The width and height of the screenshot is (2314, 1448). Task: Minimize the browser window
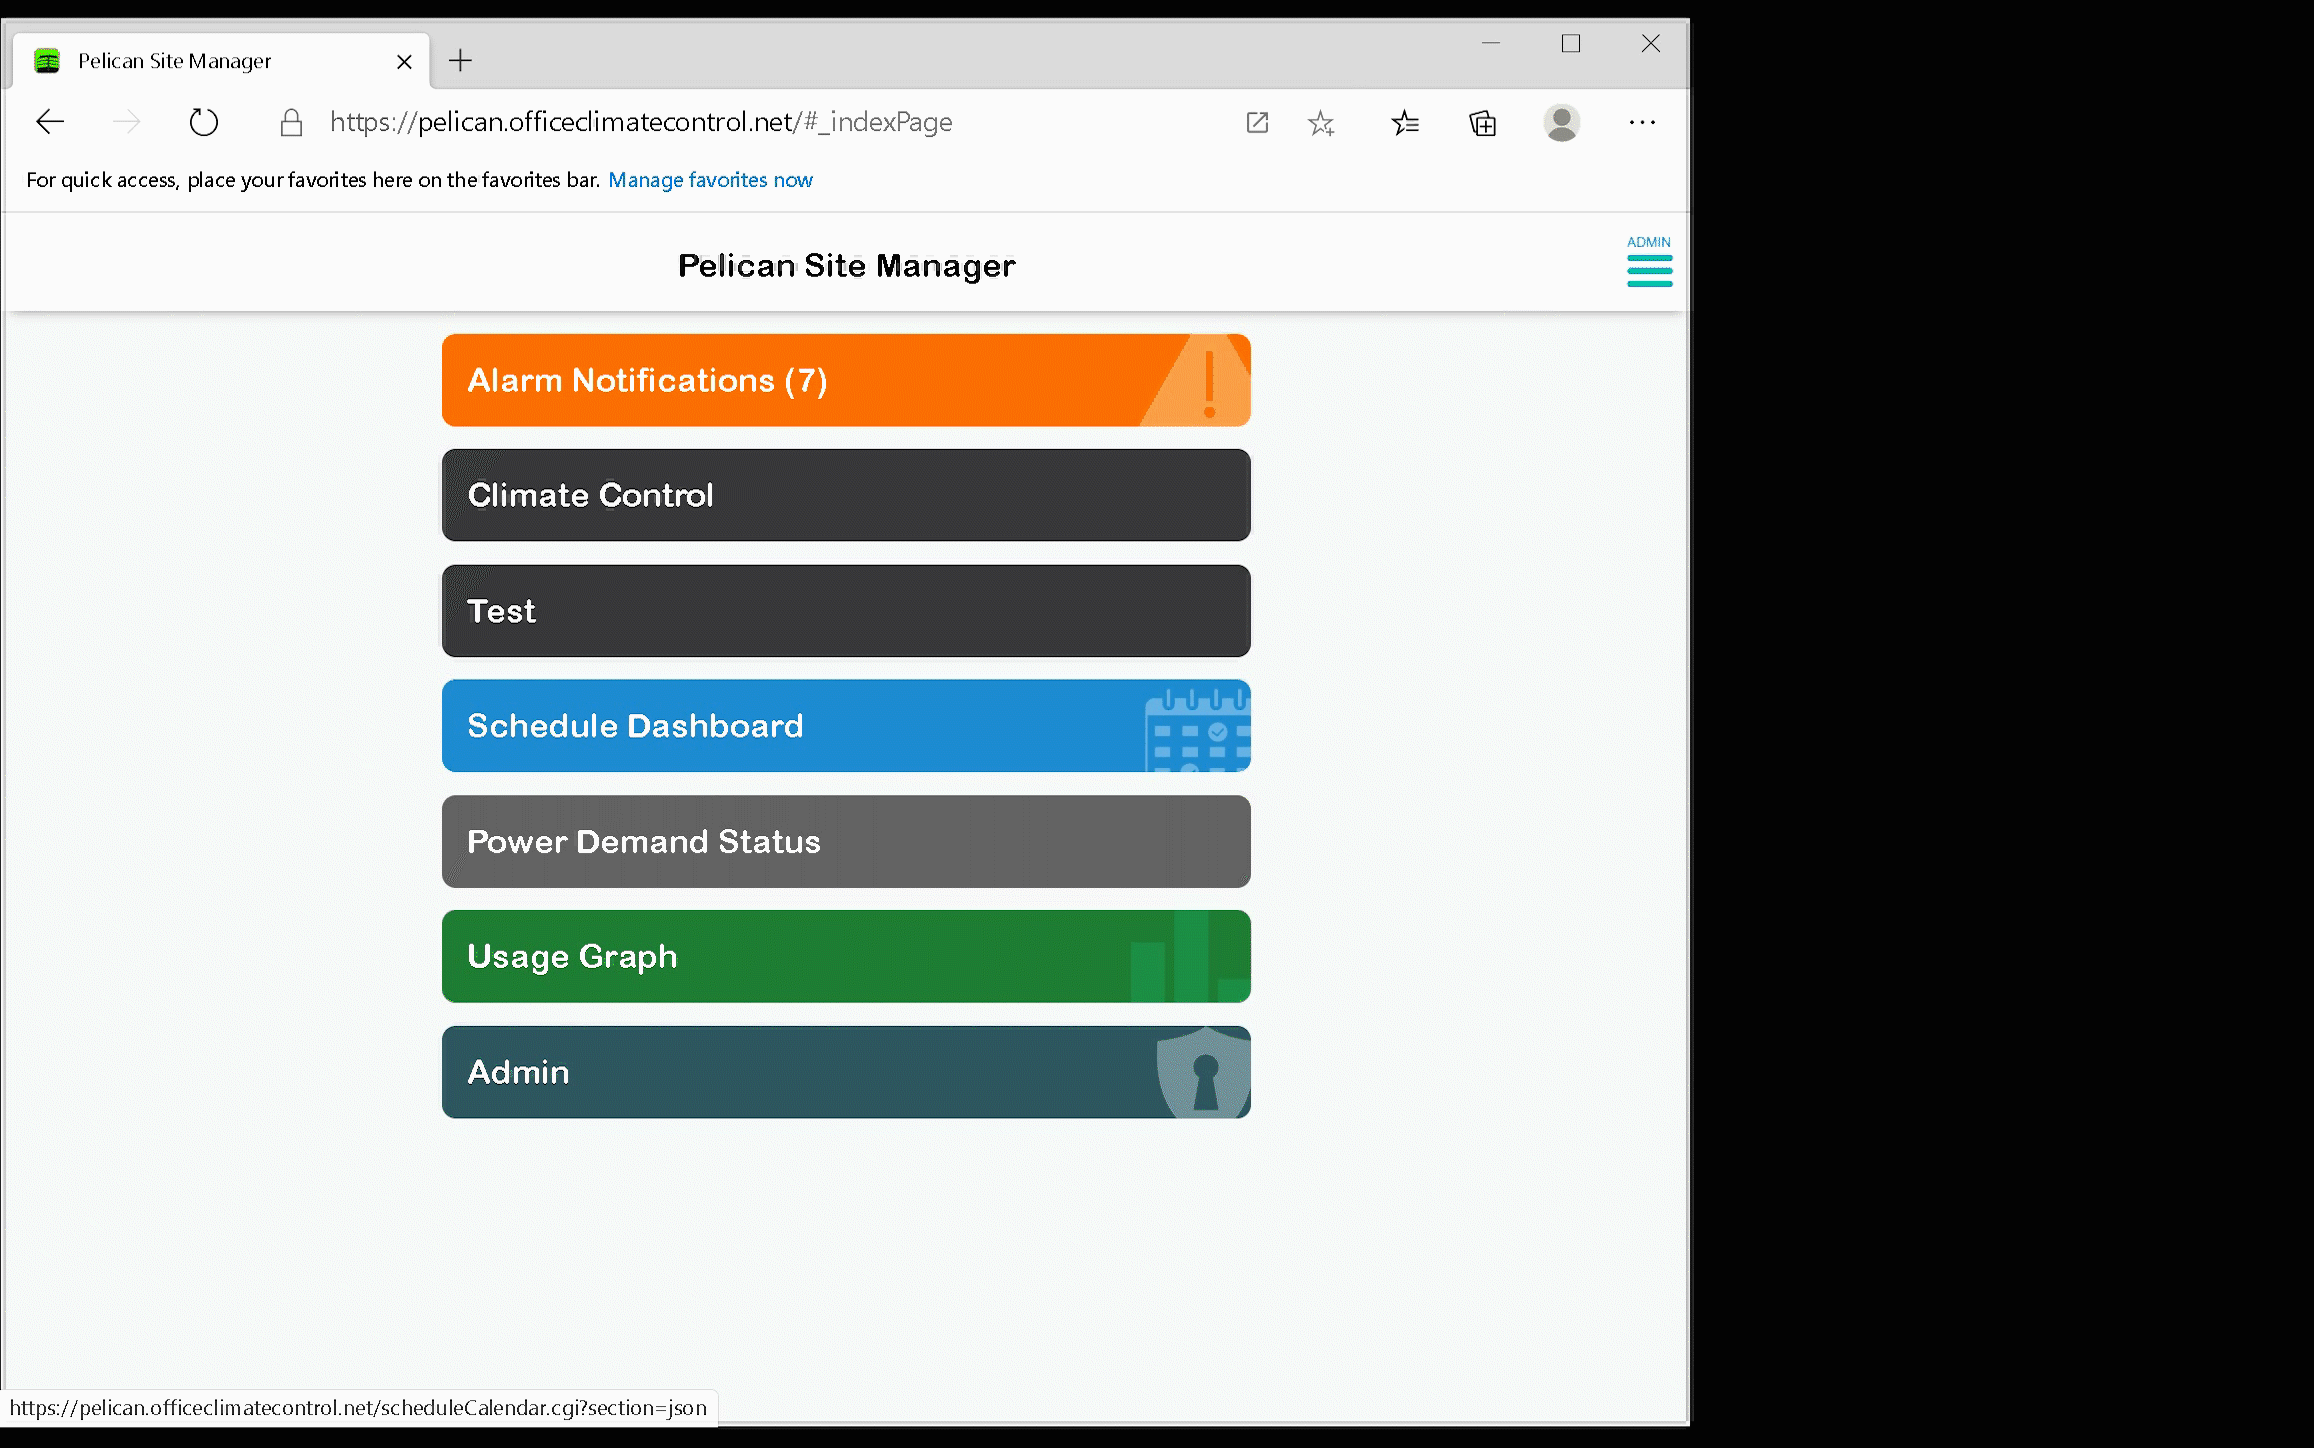tap(1491, 43)
